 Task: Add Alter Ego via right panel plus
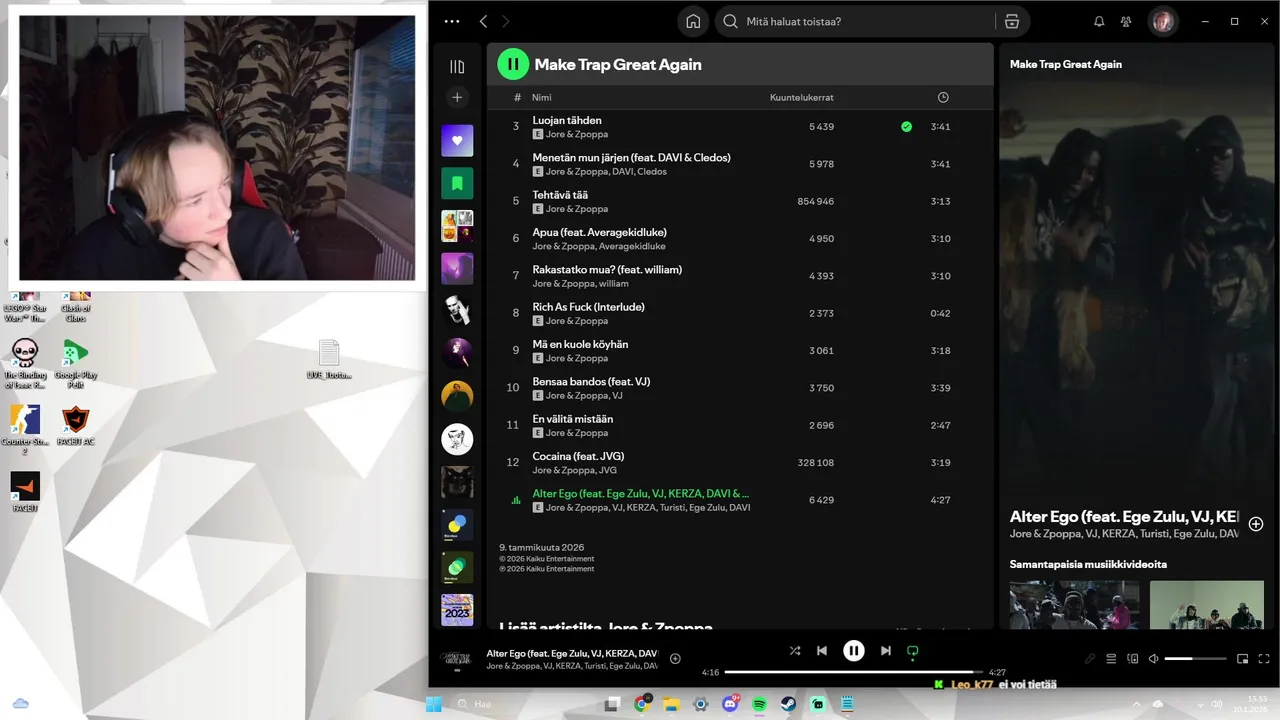tap(1256, 524)
